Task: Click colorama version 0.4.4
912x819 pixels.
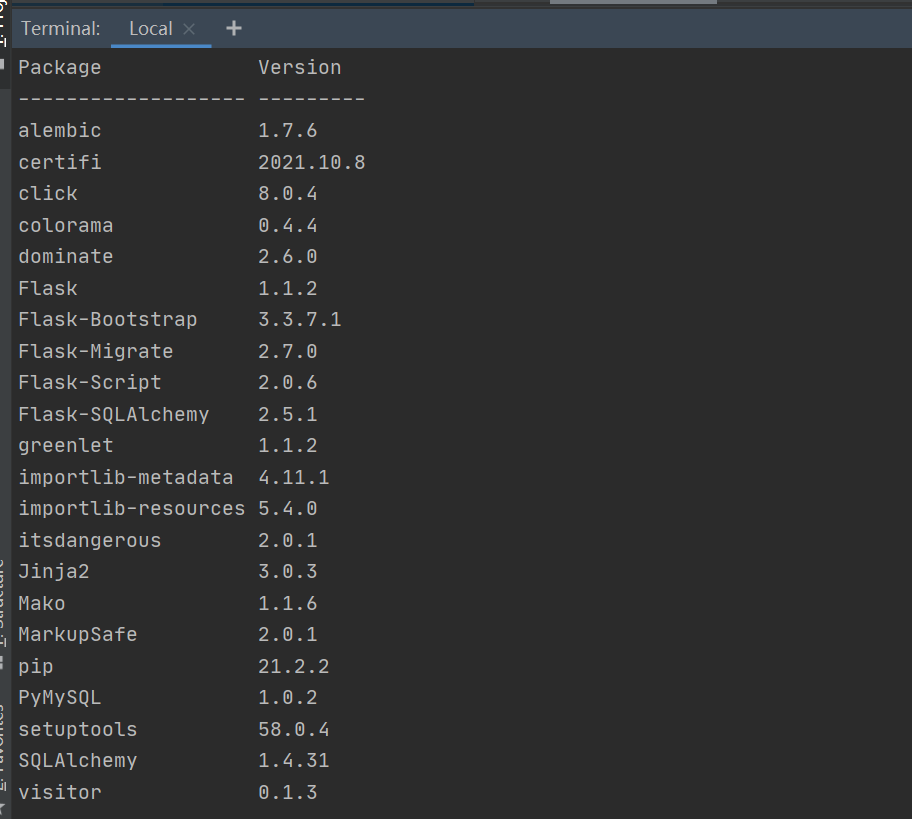Action: (288, 225)
